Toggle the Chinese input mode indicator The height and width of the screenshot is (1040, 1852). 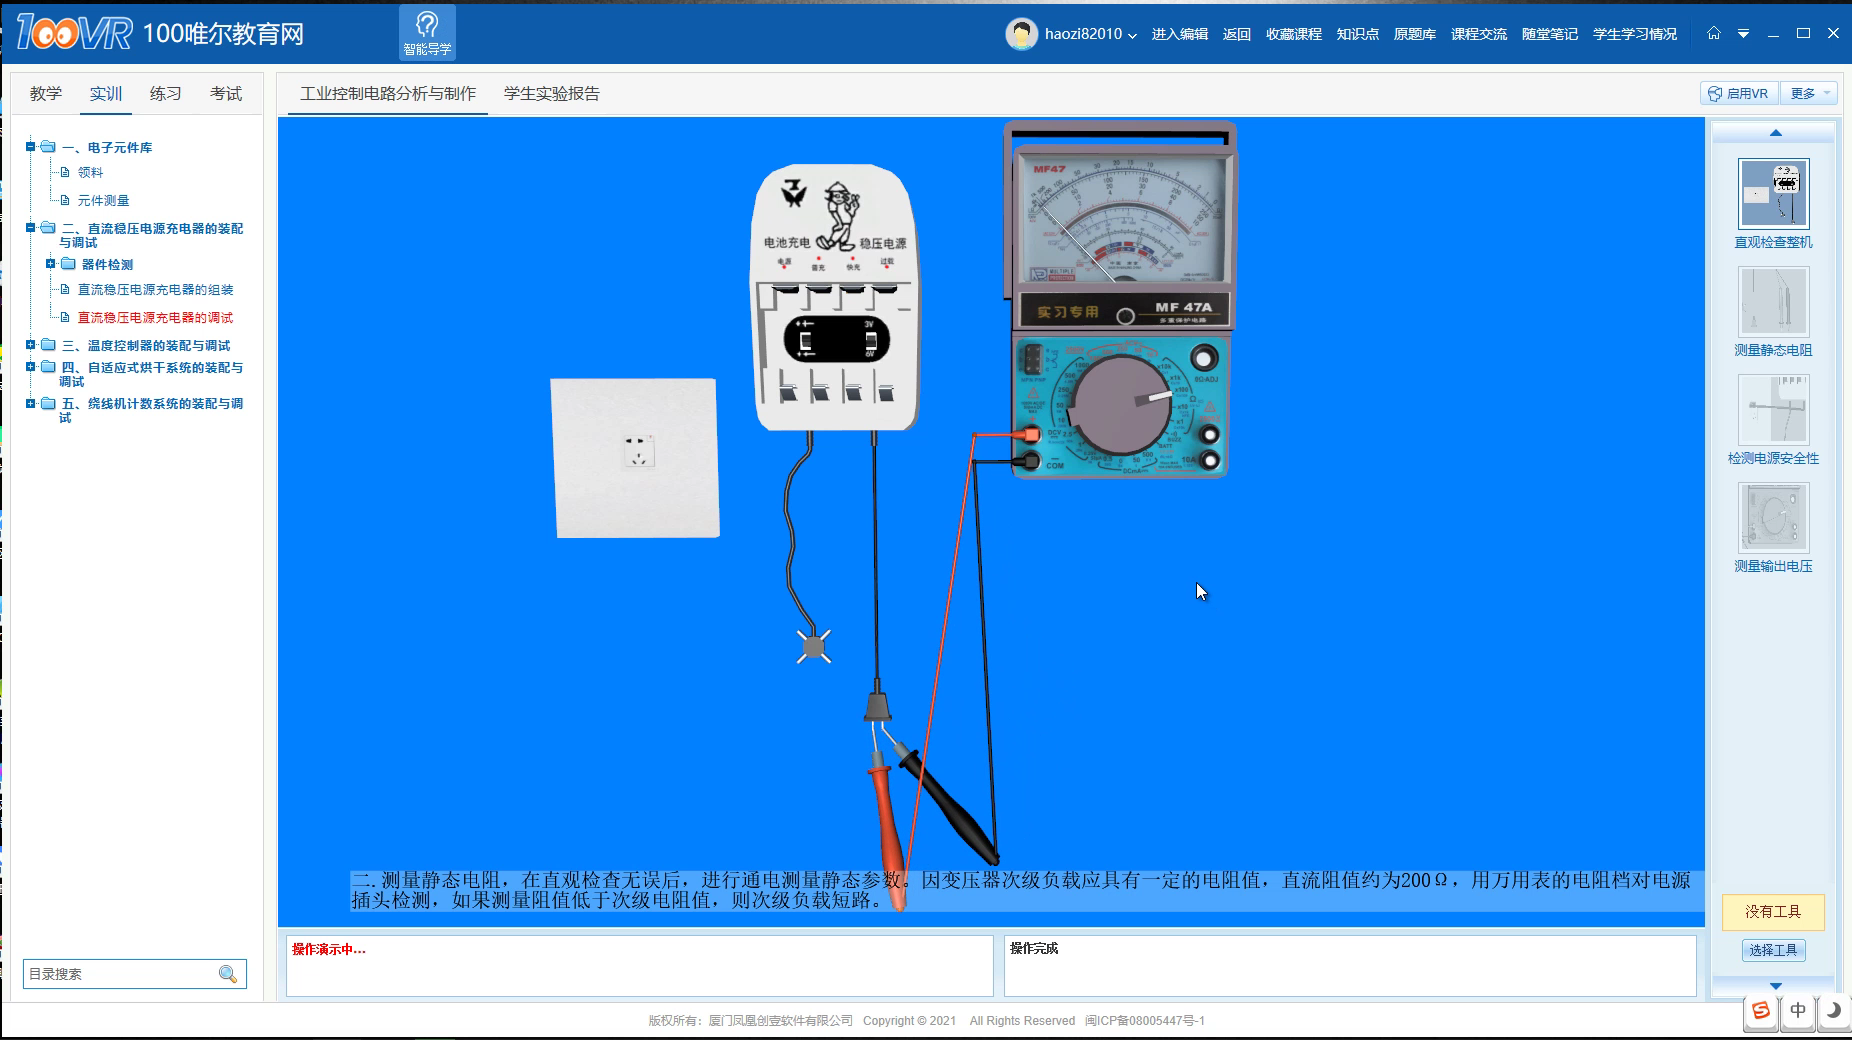coord(1797,1011)
